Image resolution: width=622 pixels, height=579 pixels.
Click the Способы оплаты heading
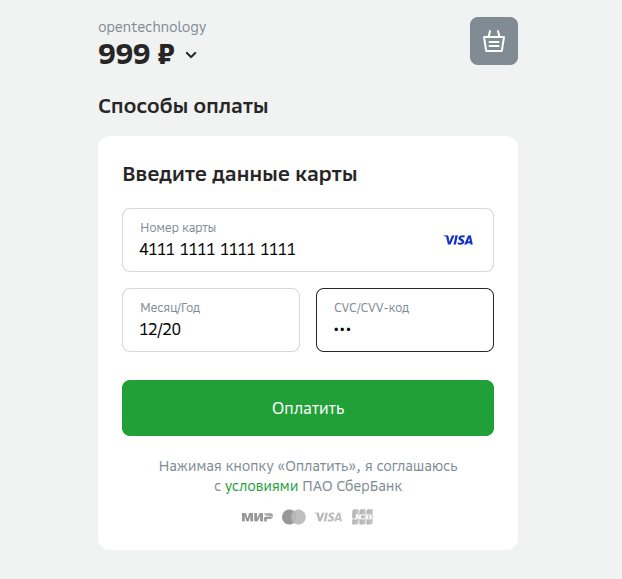coord(183,106)
